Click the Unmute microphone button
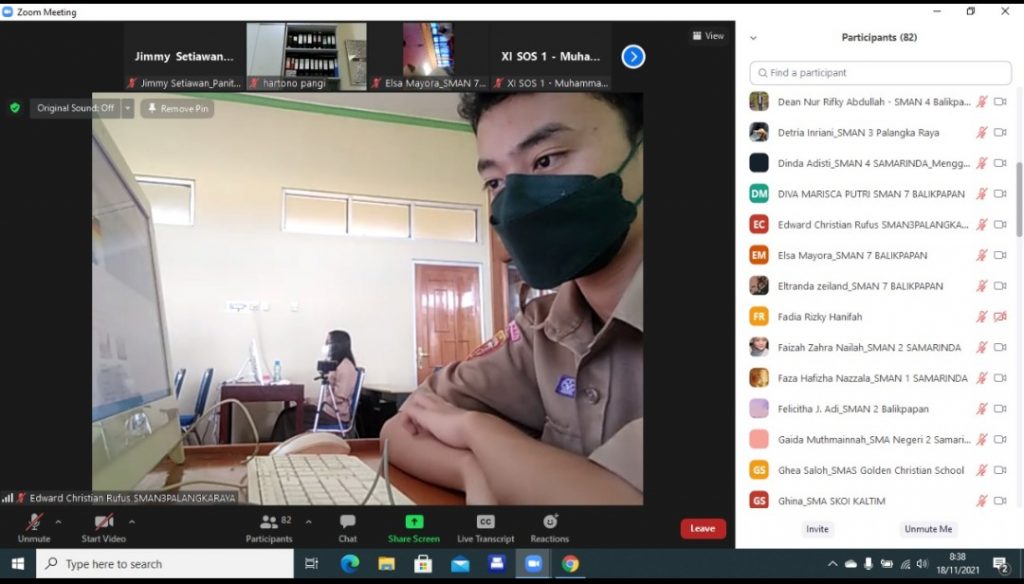1024x584 pixels. [34, 528]
